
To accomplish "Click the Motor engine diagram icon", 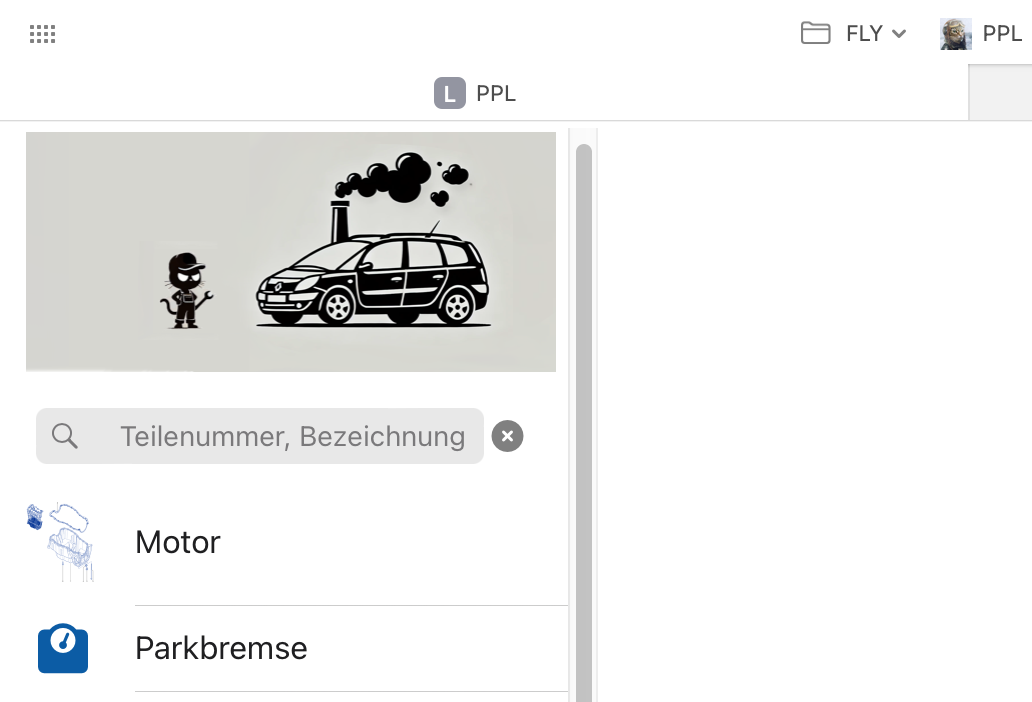I will click(61, 542).
